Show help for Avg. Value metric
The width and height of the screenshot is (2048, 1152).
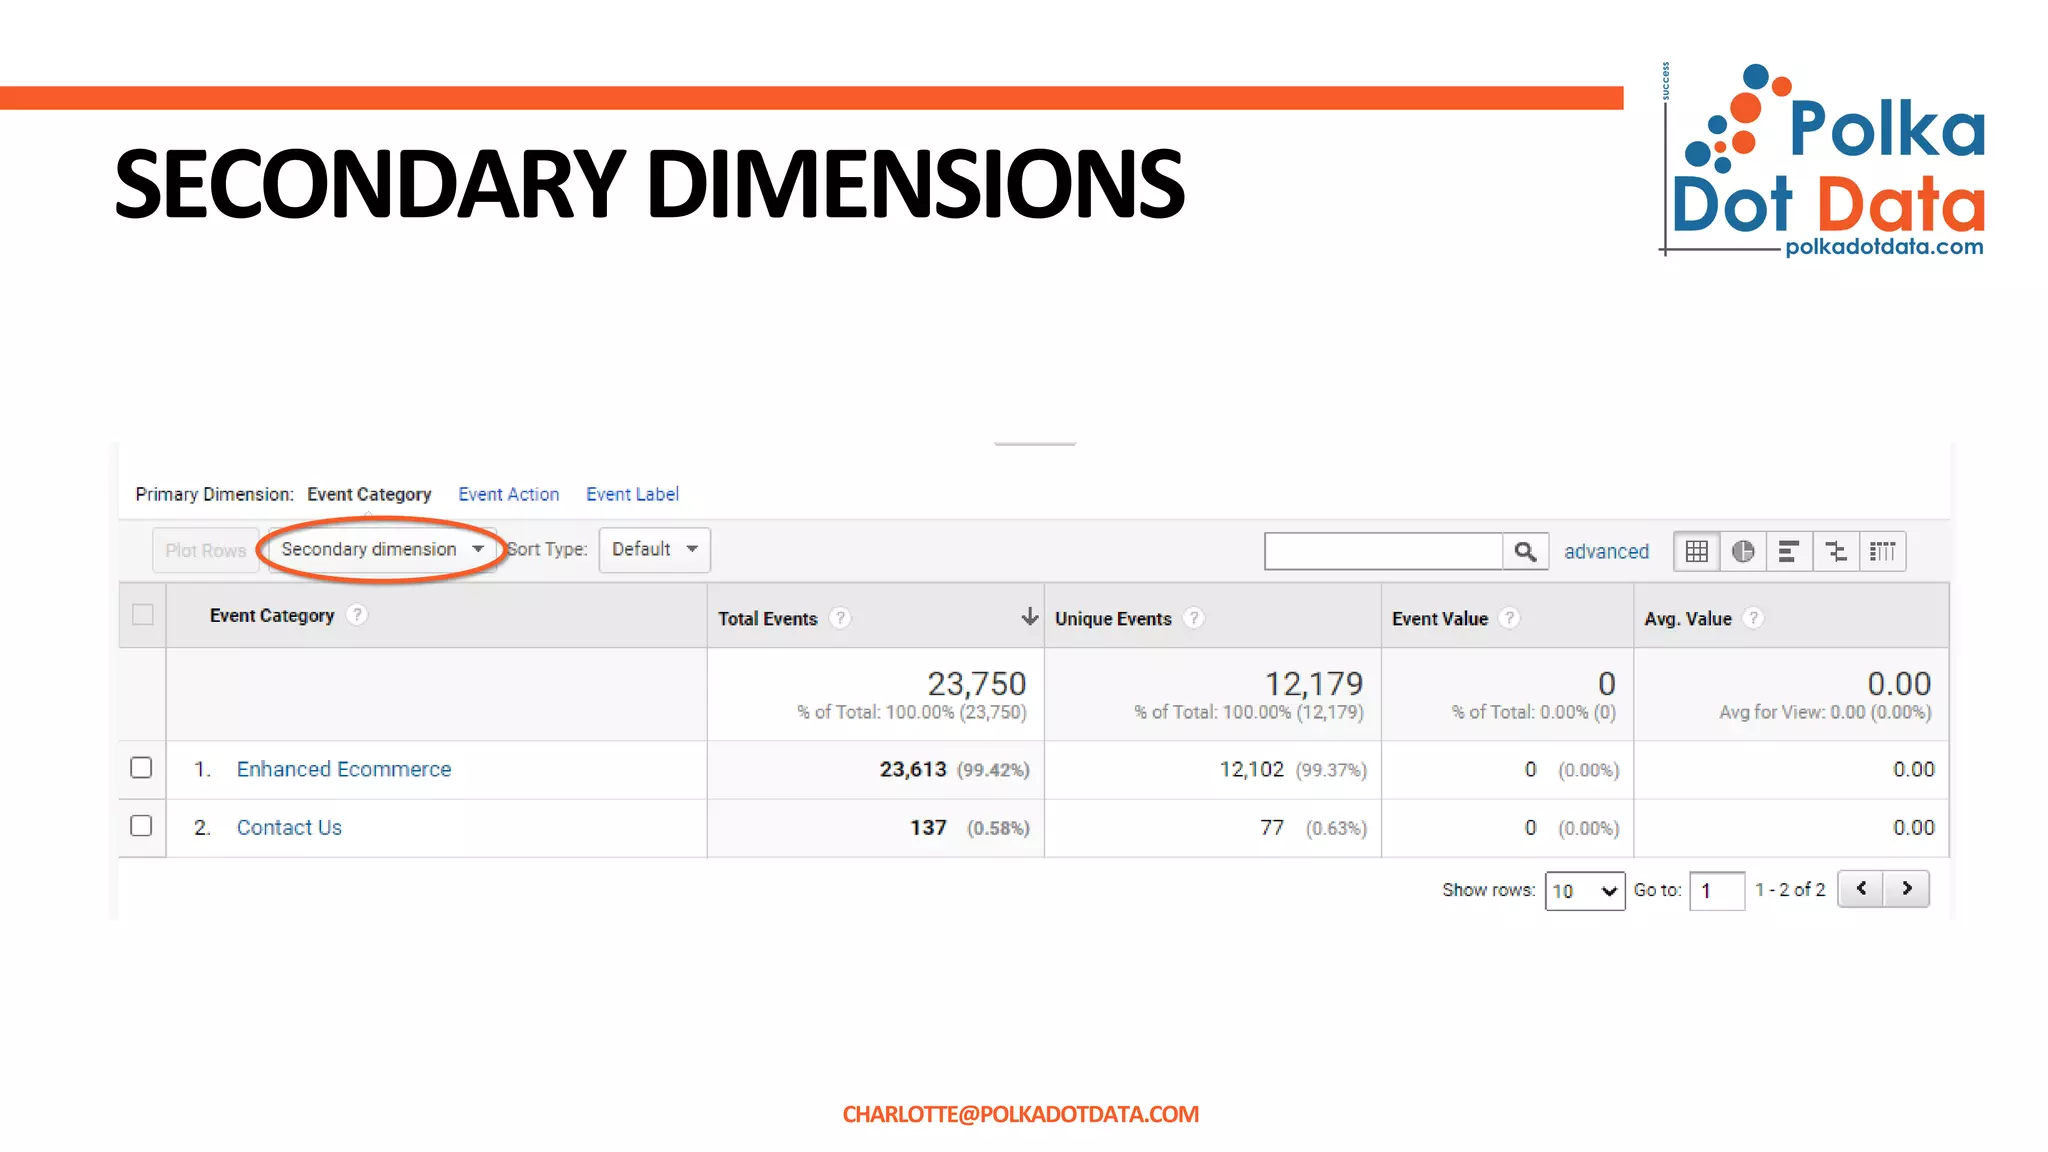(x=1753, y=618)
